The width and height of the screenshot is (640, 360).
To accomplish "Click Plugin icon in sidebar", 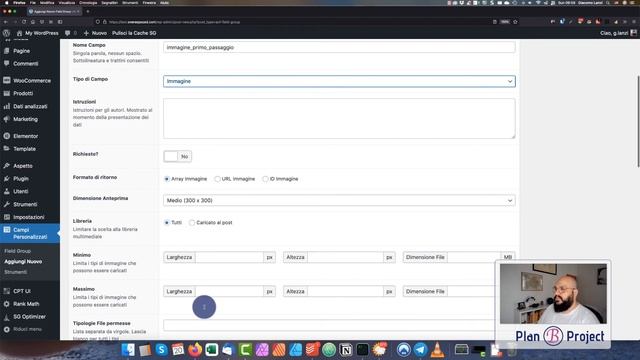I will (7, 178).
